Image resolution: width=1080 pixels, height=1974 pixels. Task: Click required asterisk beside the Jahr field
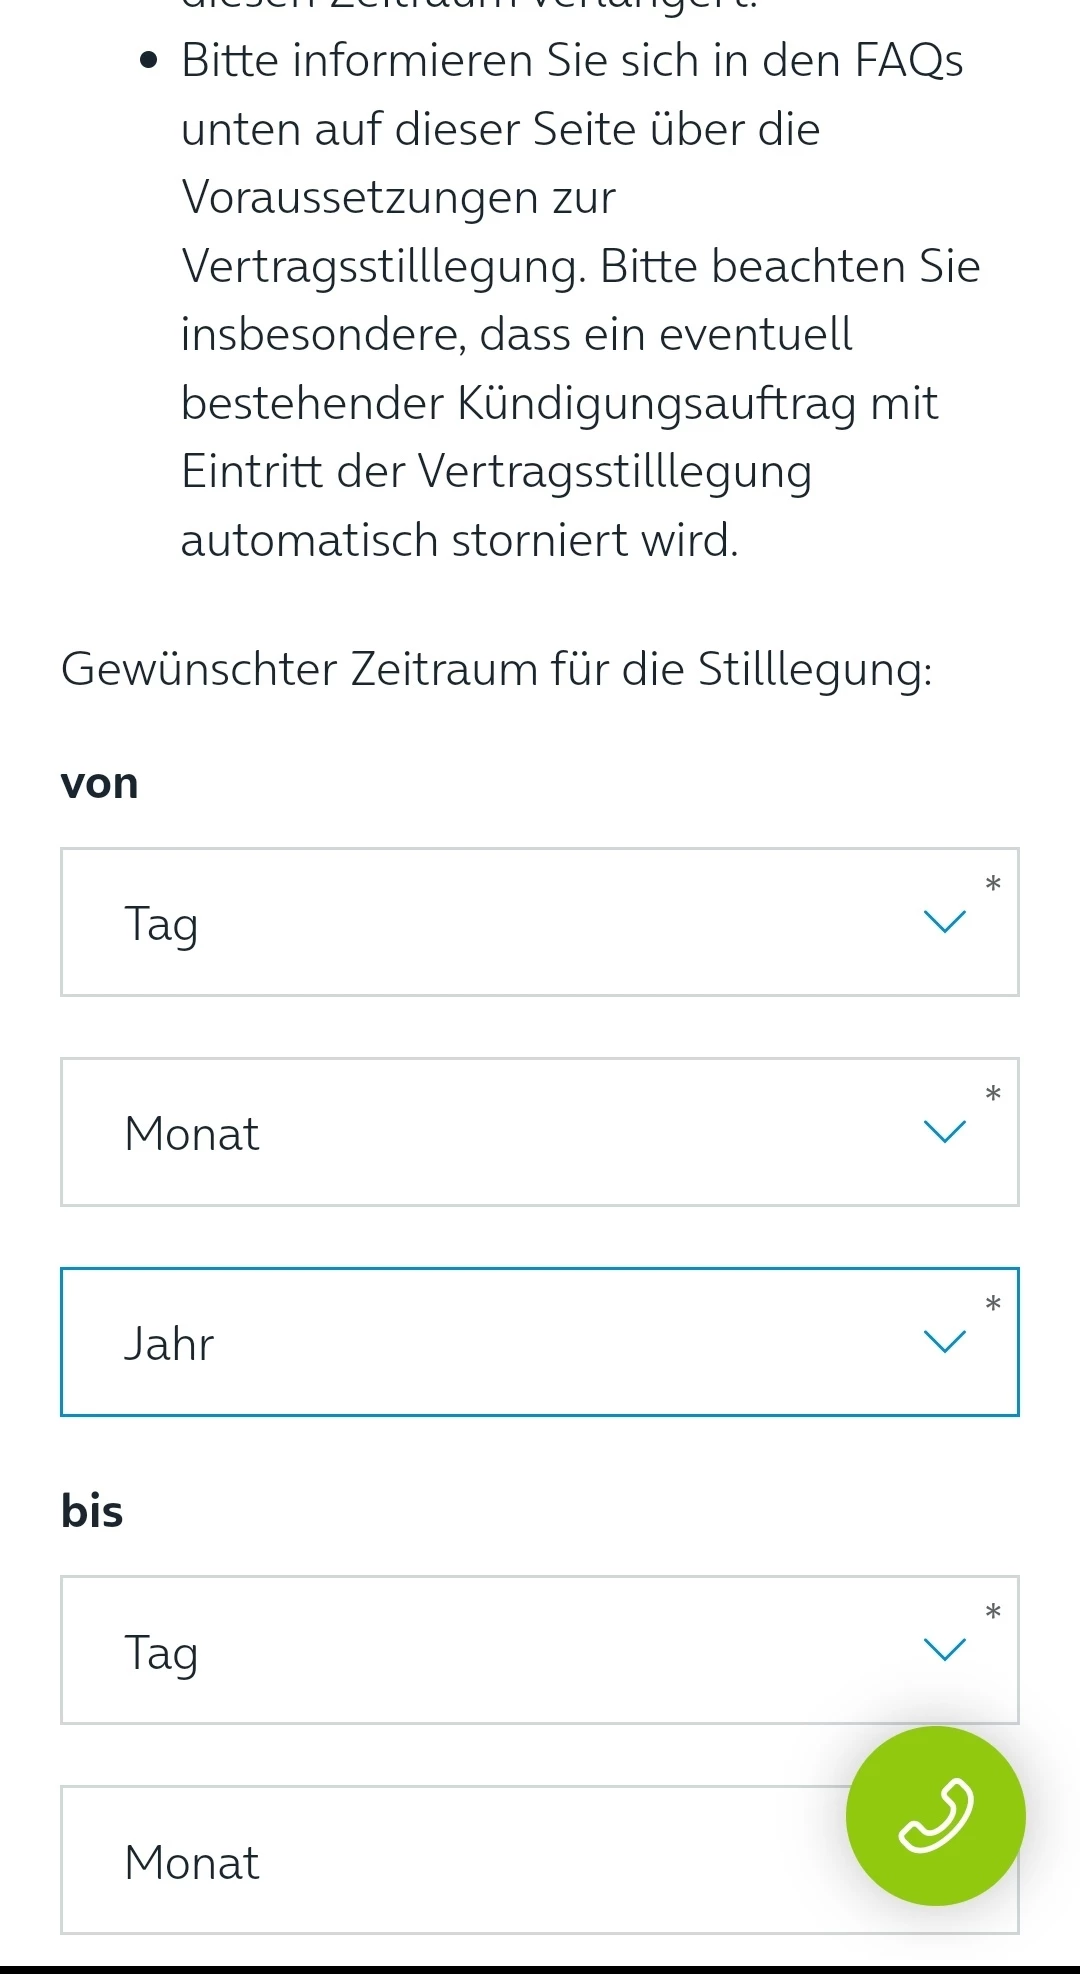pyautogui.click(x=993, y=1304)
